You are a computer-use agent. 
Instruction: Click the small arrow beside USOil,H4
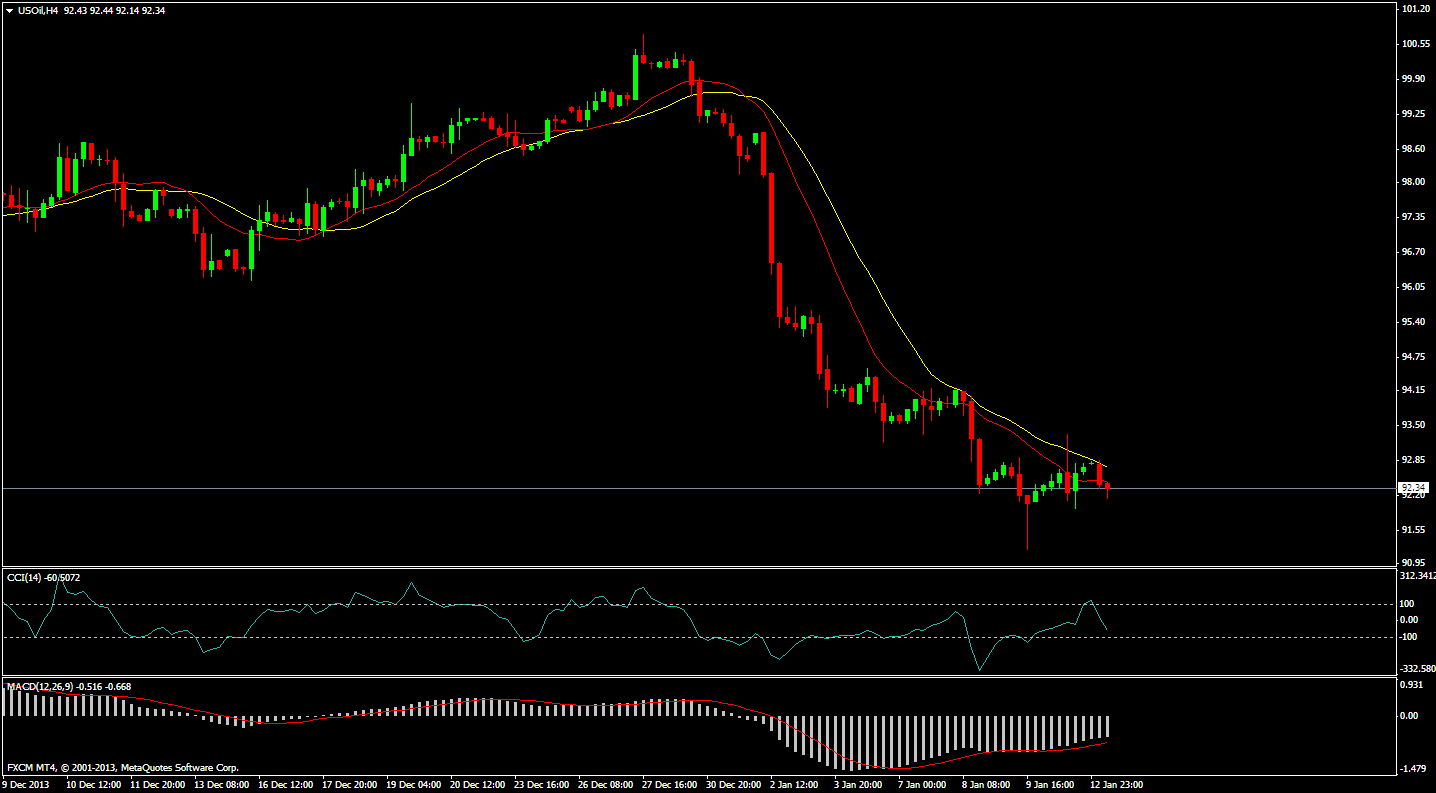[9, 10]
